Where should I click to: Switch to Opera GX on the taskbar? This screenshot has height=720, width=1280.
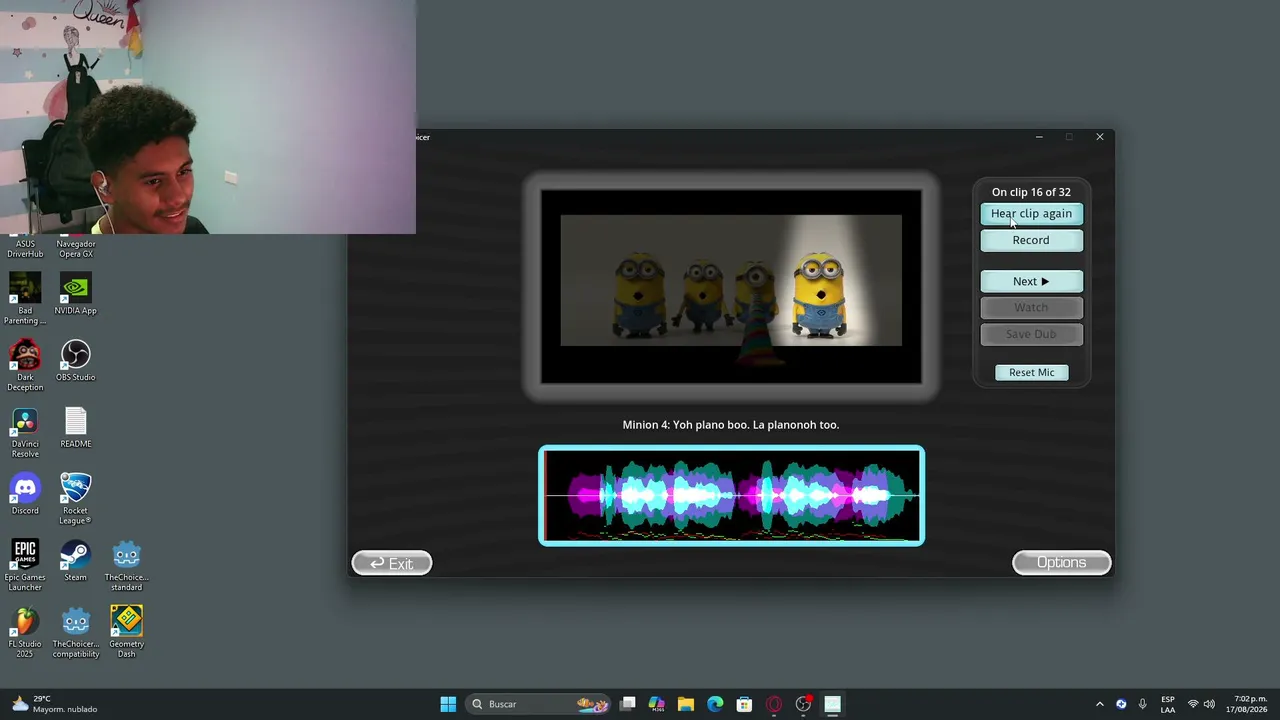click(774, 704)
